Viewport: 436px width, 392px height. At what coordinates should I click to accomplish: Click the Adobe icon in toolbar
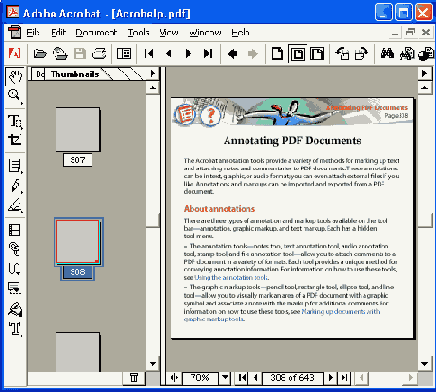click(x=14, y=53)
